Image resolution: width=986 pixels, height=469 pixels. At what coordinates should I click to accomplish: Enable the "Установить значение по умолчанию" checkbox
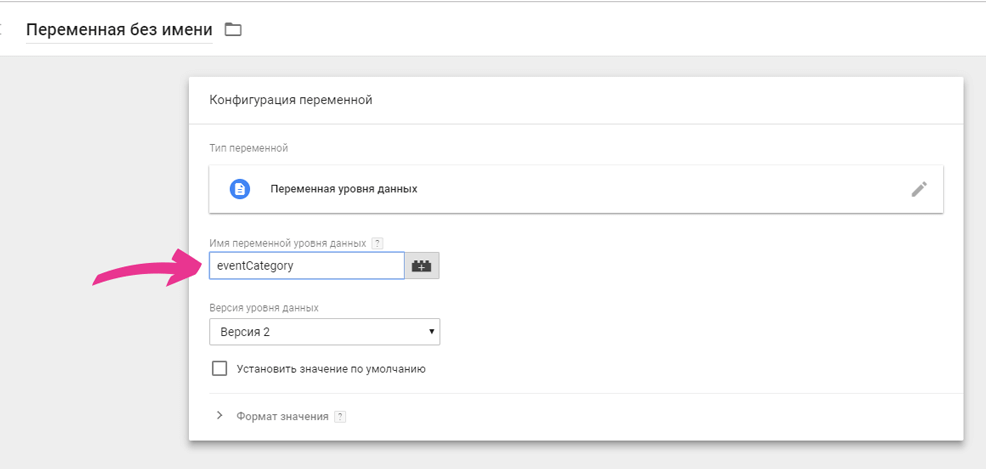220,368
